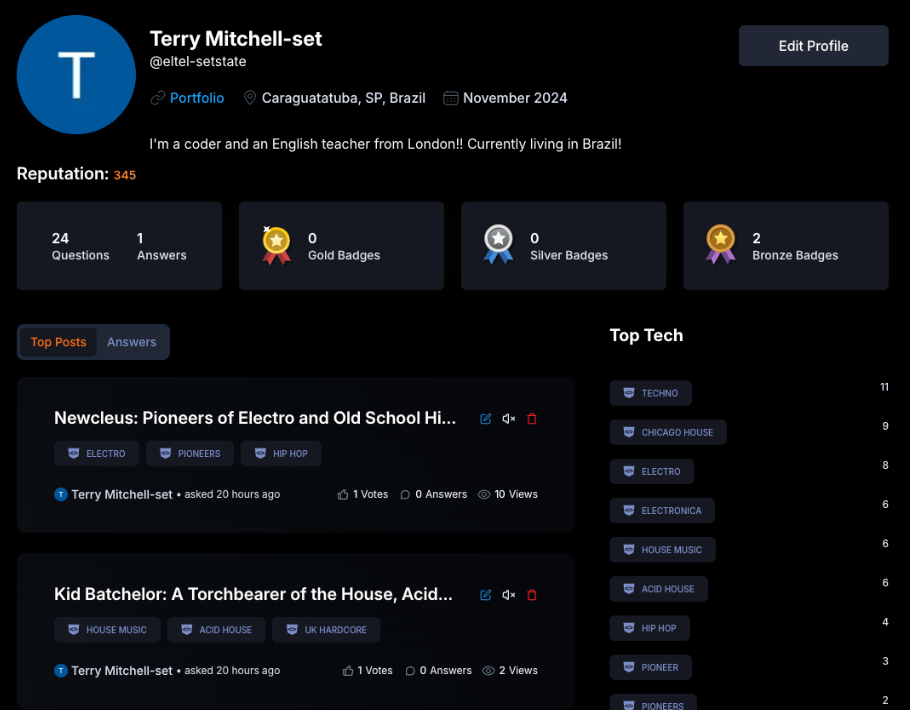Open the Kid Batchelor post title

tap(253, 594)
